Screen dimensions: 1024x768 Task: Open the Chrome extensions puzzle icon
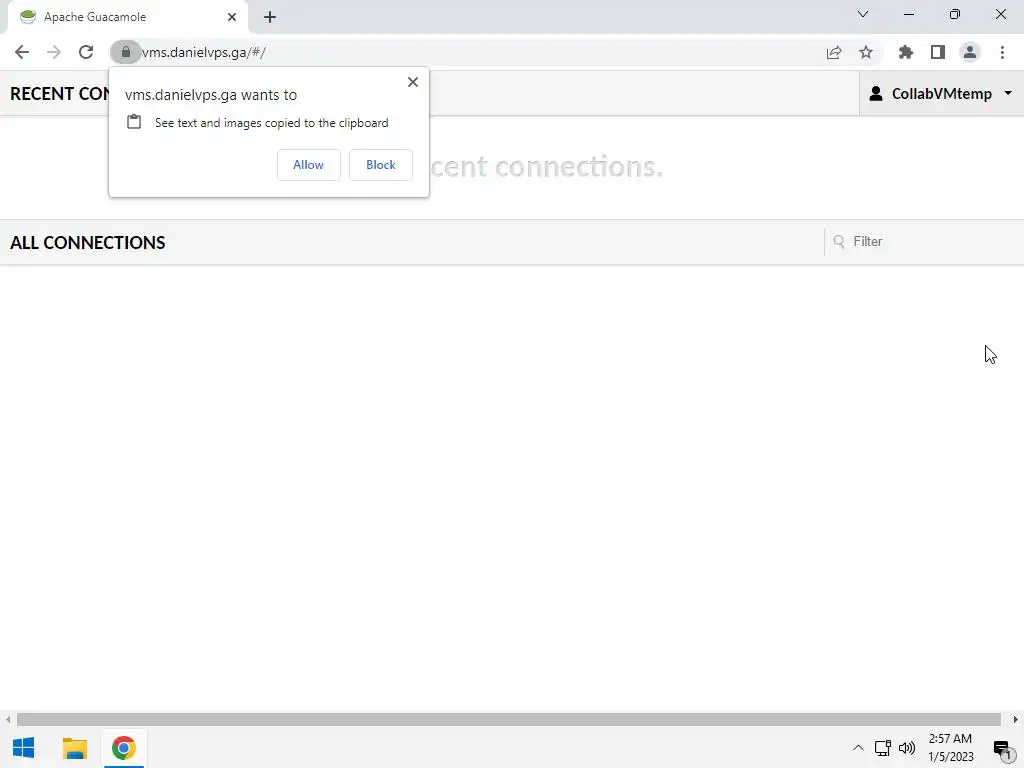pyautogui.click(x=906, y=52)
